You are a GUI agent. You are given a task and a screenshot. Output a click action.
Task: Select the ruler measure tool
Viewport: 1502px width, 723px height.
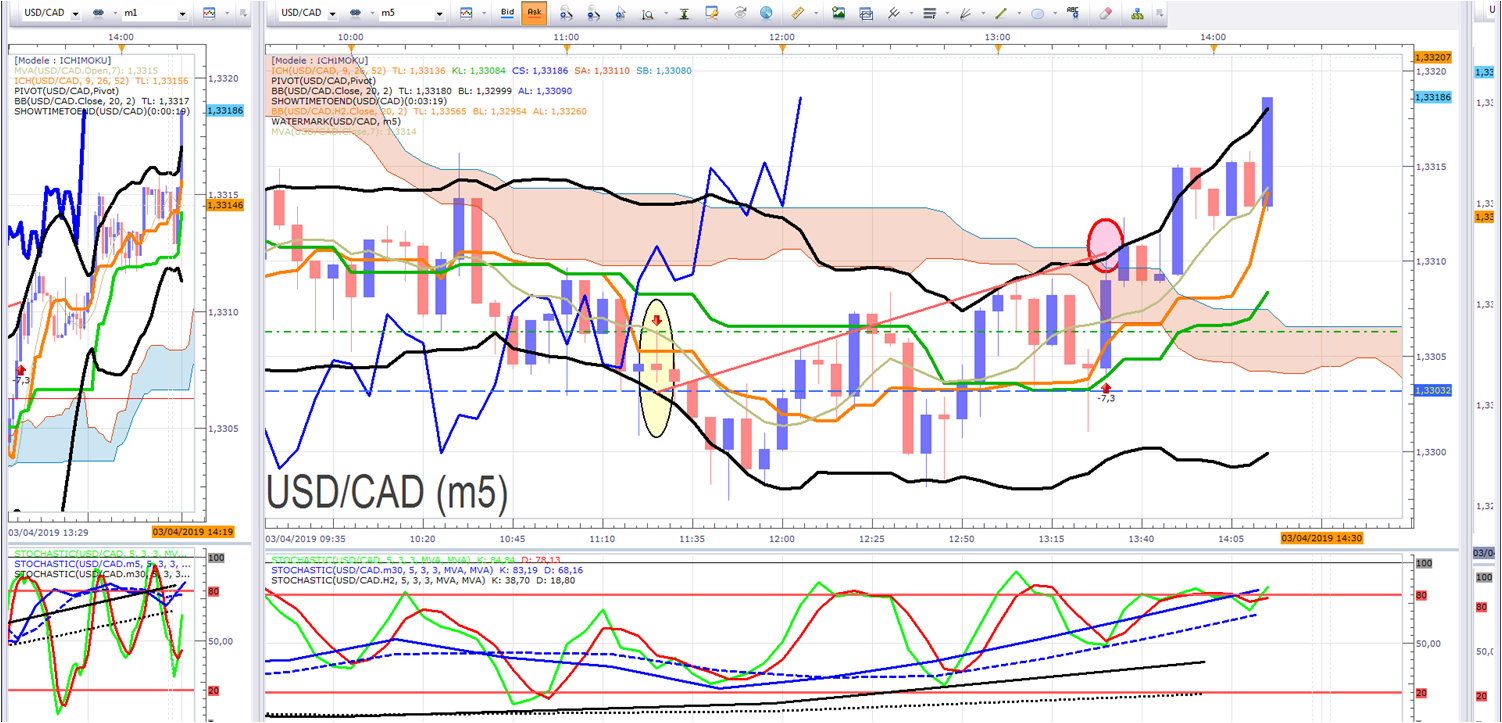tap(797, 14)
